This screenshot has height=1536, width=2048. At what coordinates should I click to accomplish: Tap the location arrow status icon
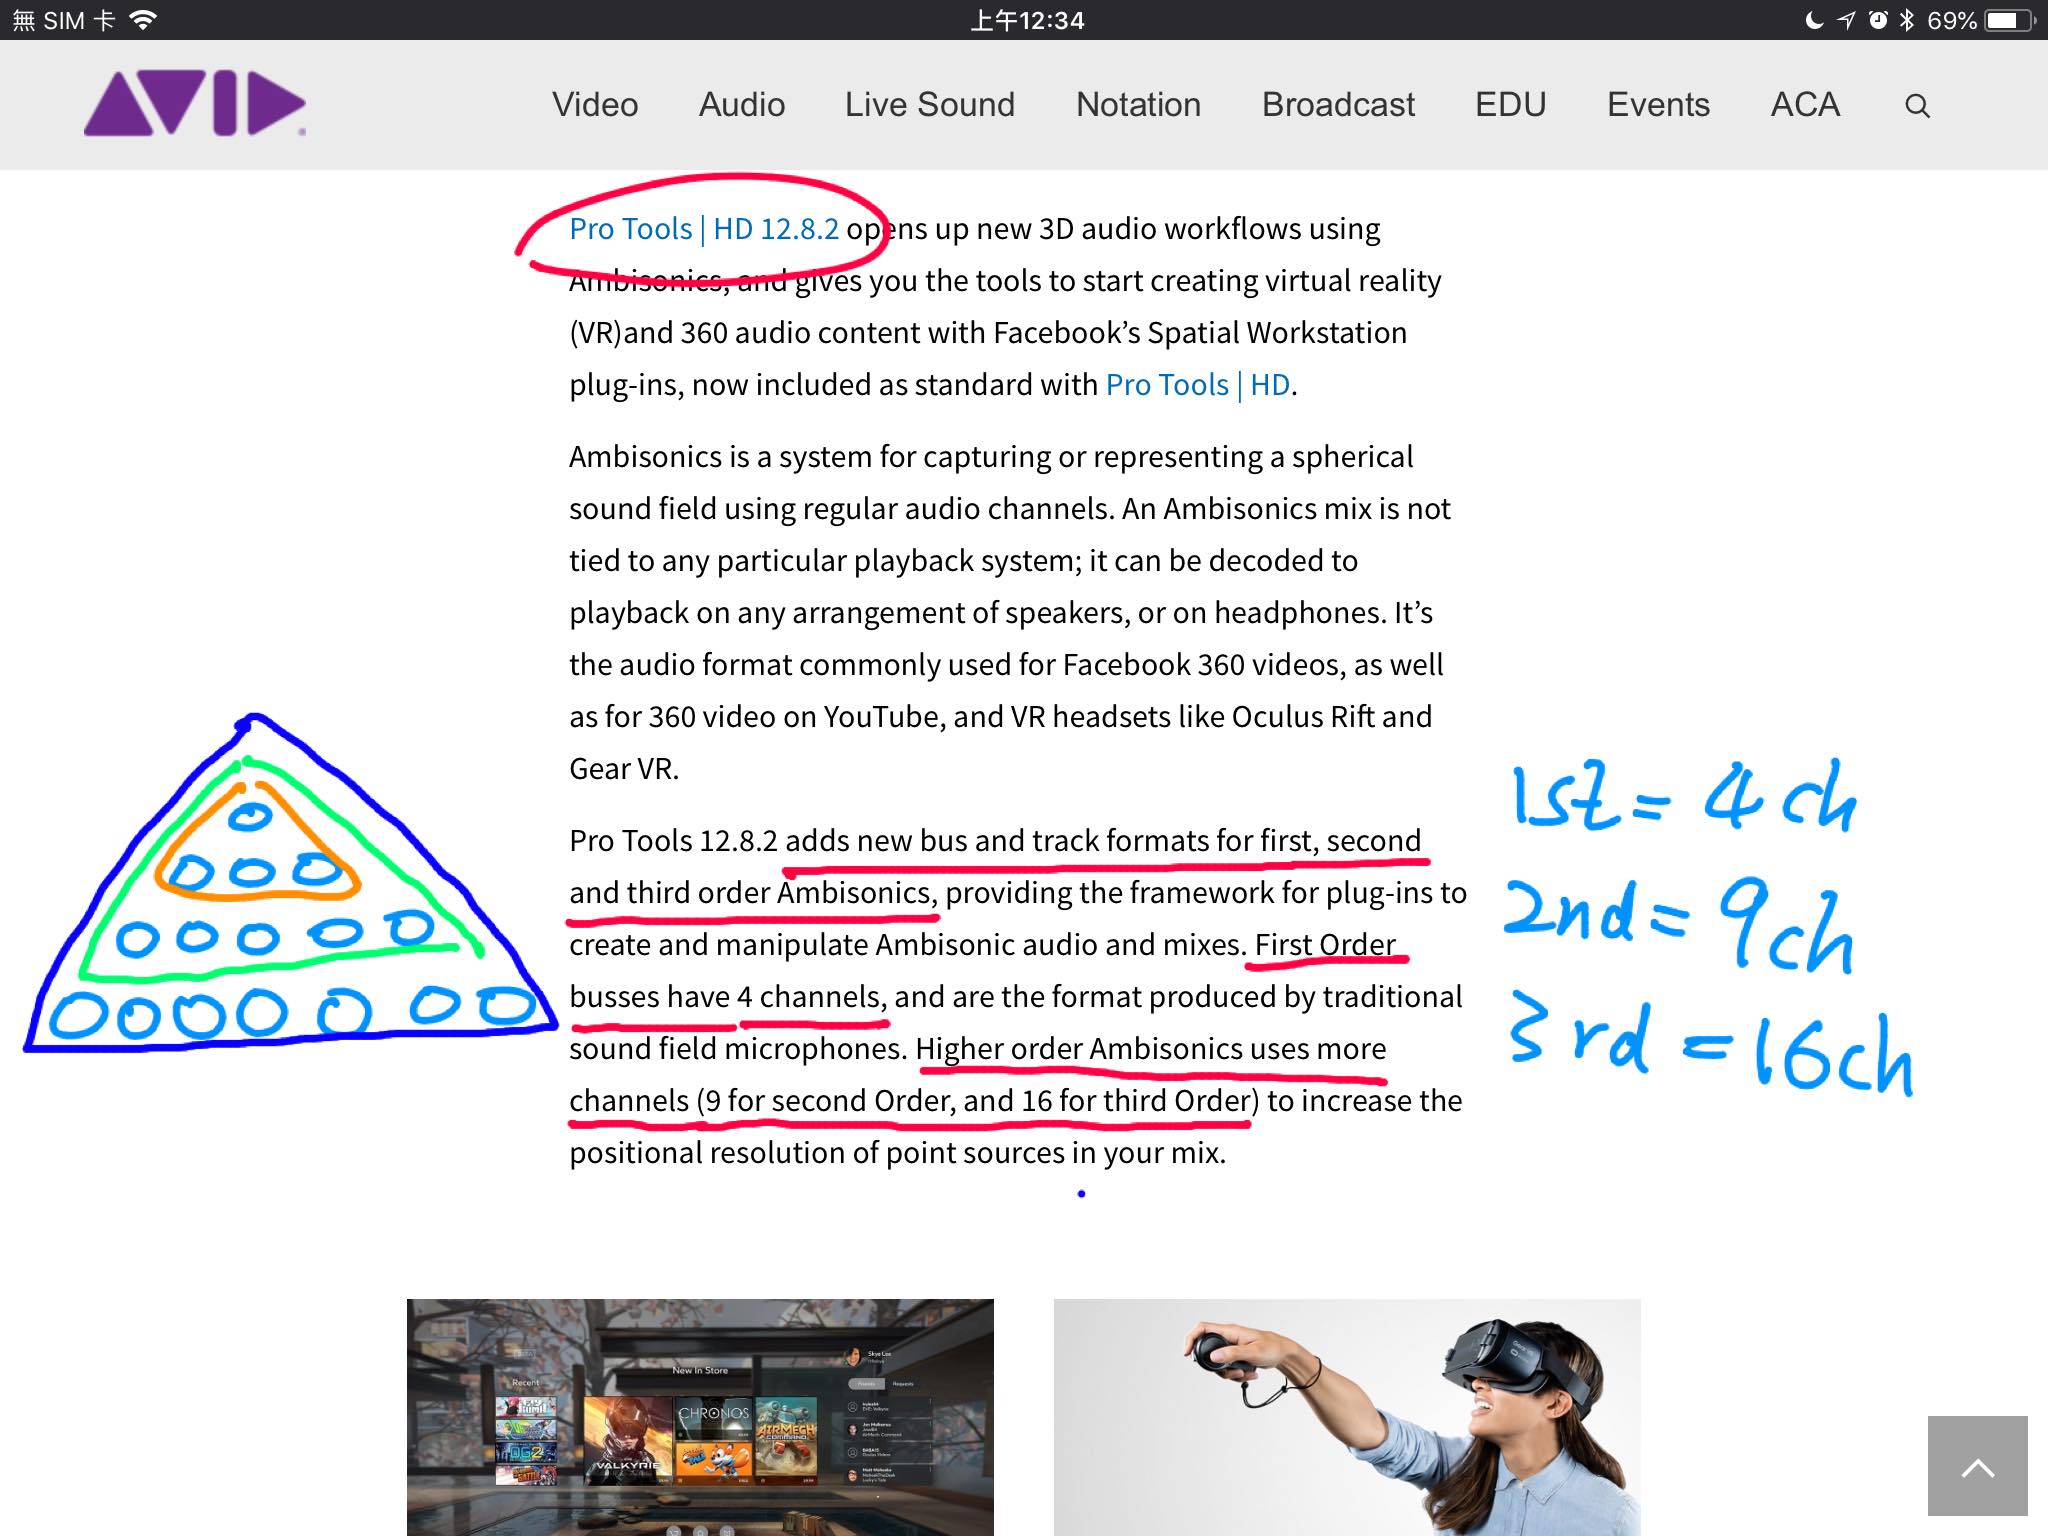1846,20
